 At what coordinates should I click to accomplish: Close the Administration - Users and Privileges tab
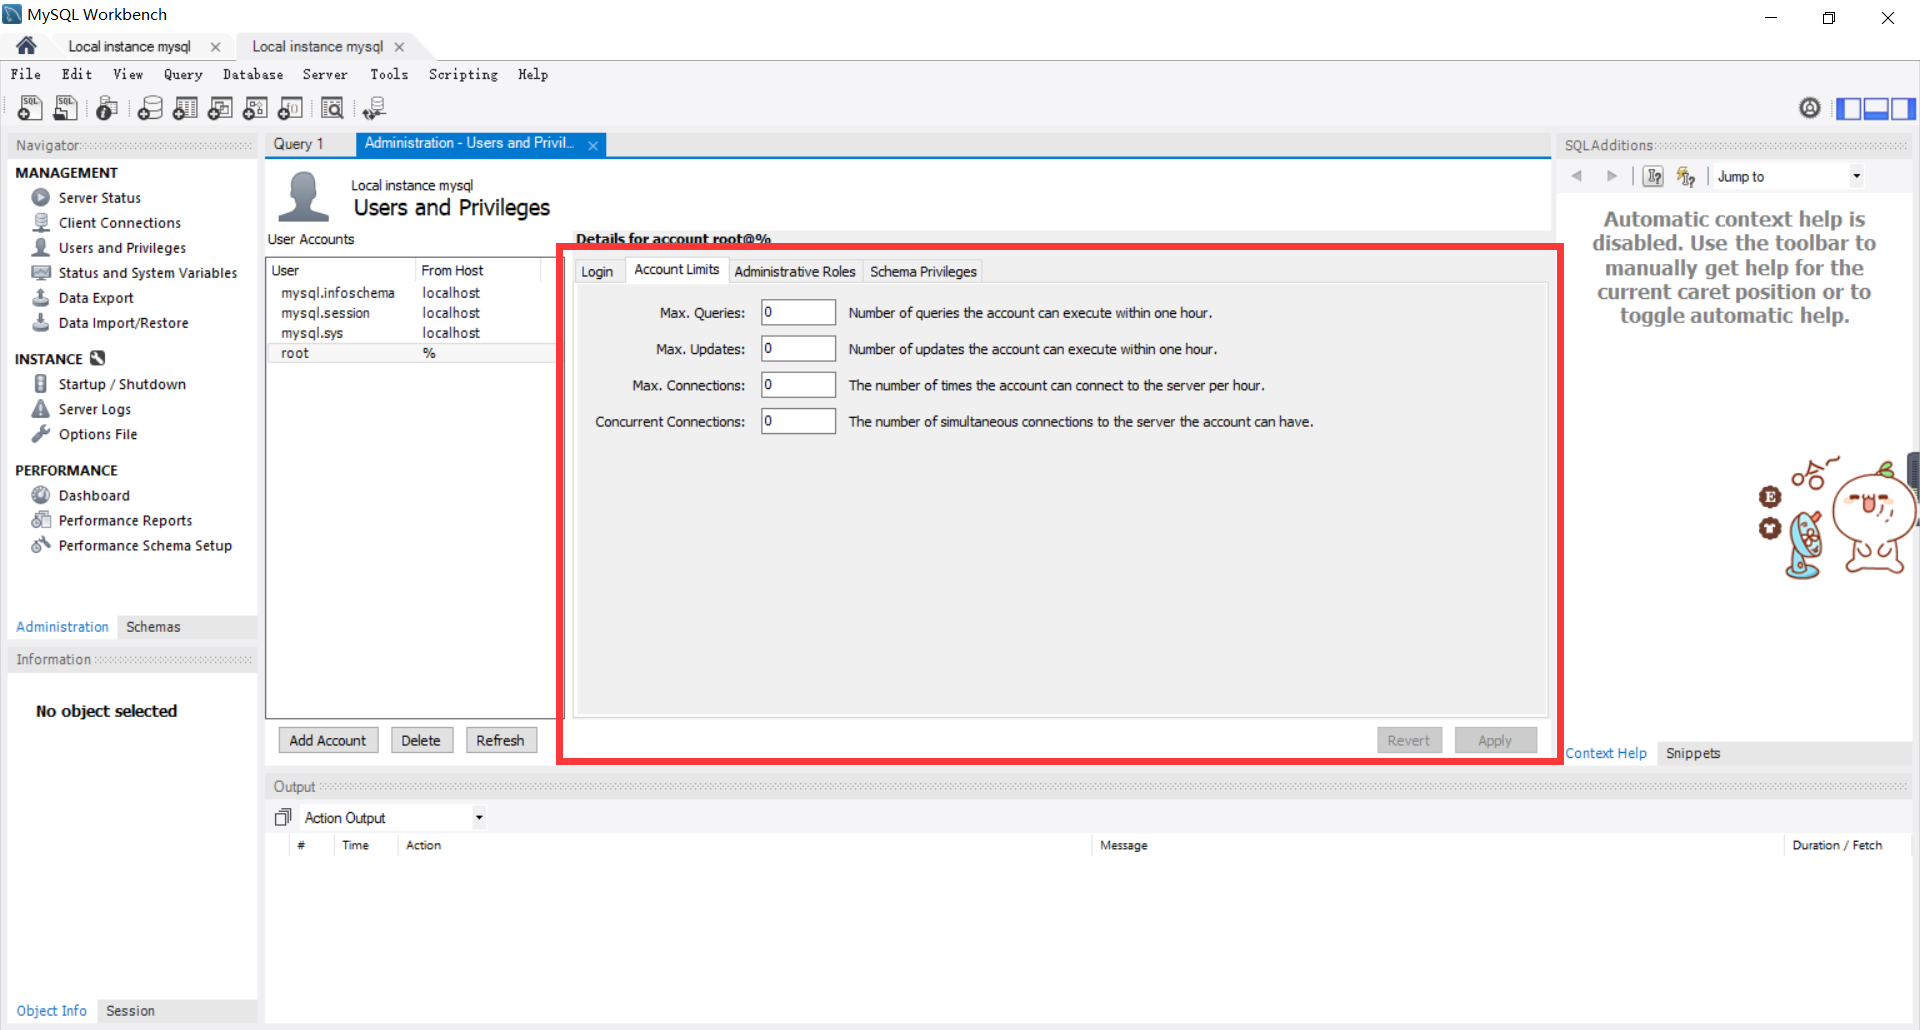coord(593,145)
